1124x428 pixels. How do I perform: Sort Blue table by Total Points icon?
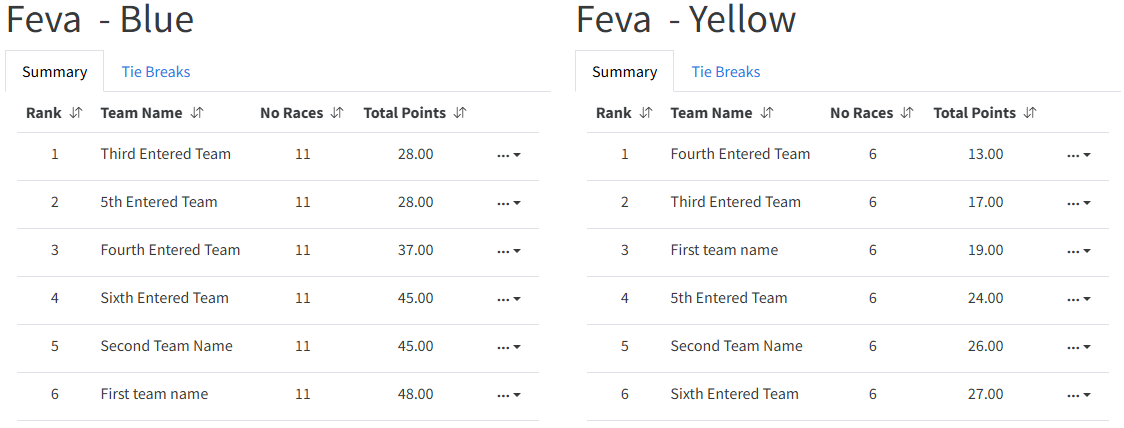coord(460,113)
